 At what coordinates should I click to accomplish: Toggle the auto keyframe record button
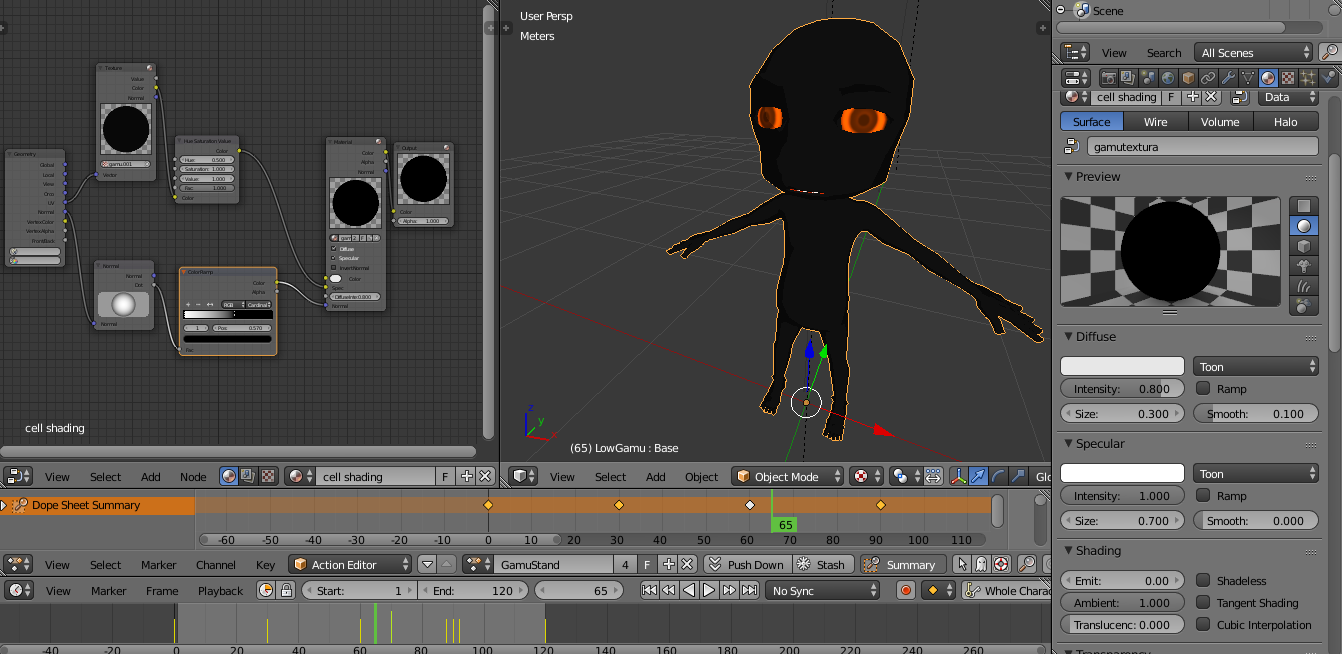pos(906,591)
